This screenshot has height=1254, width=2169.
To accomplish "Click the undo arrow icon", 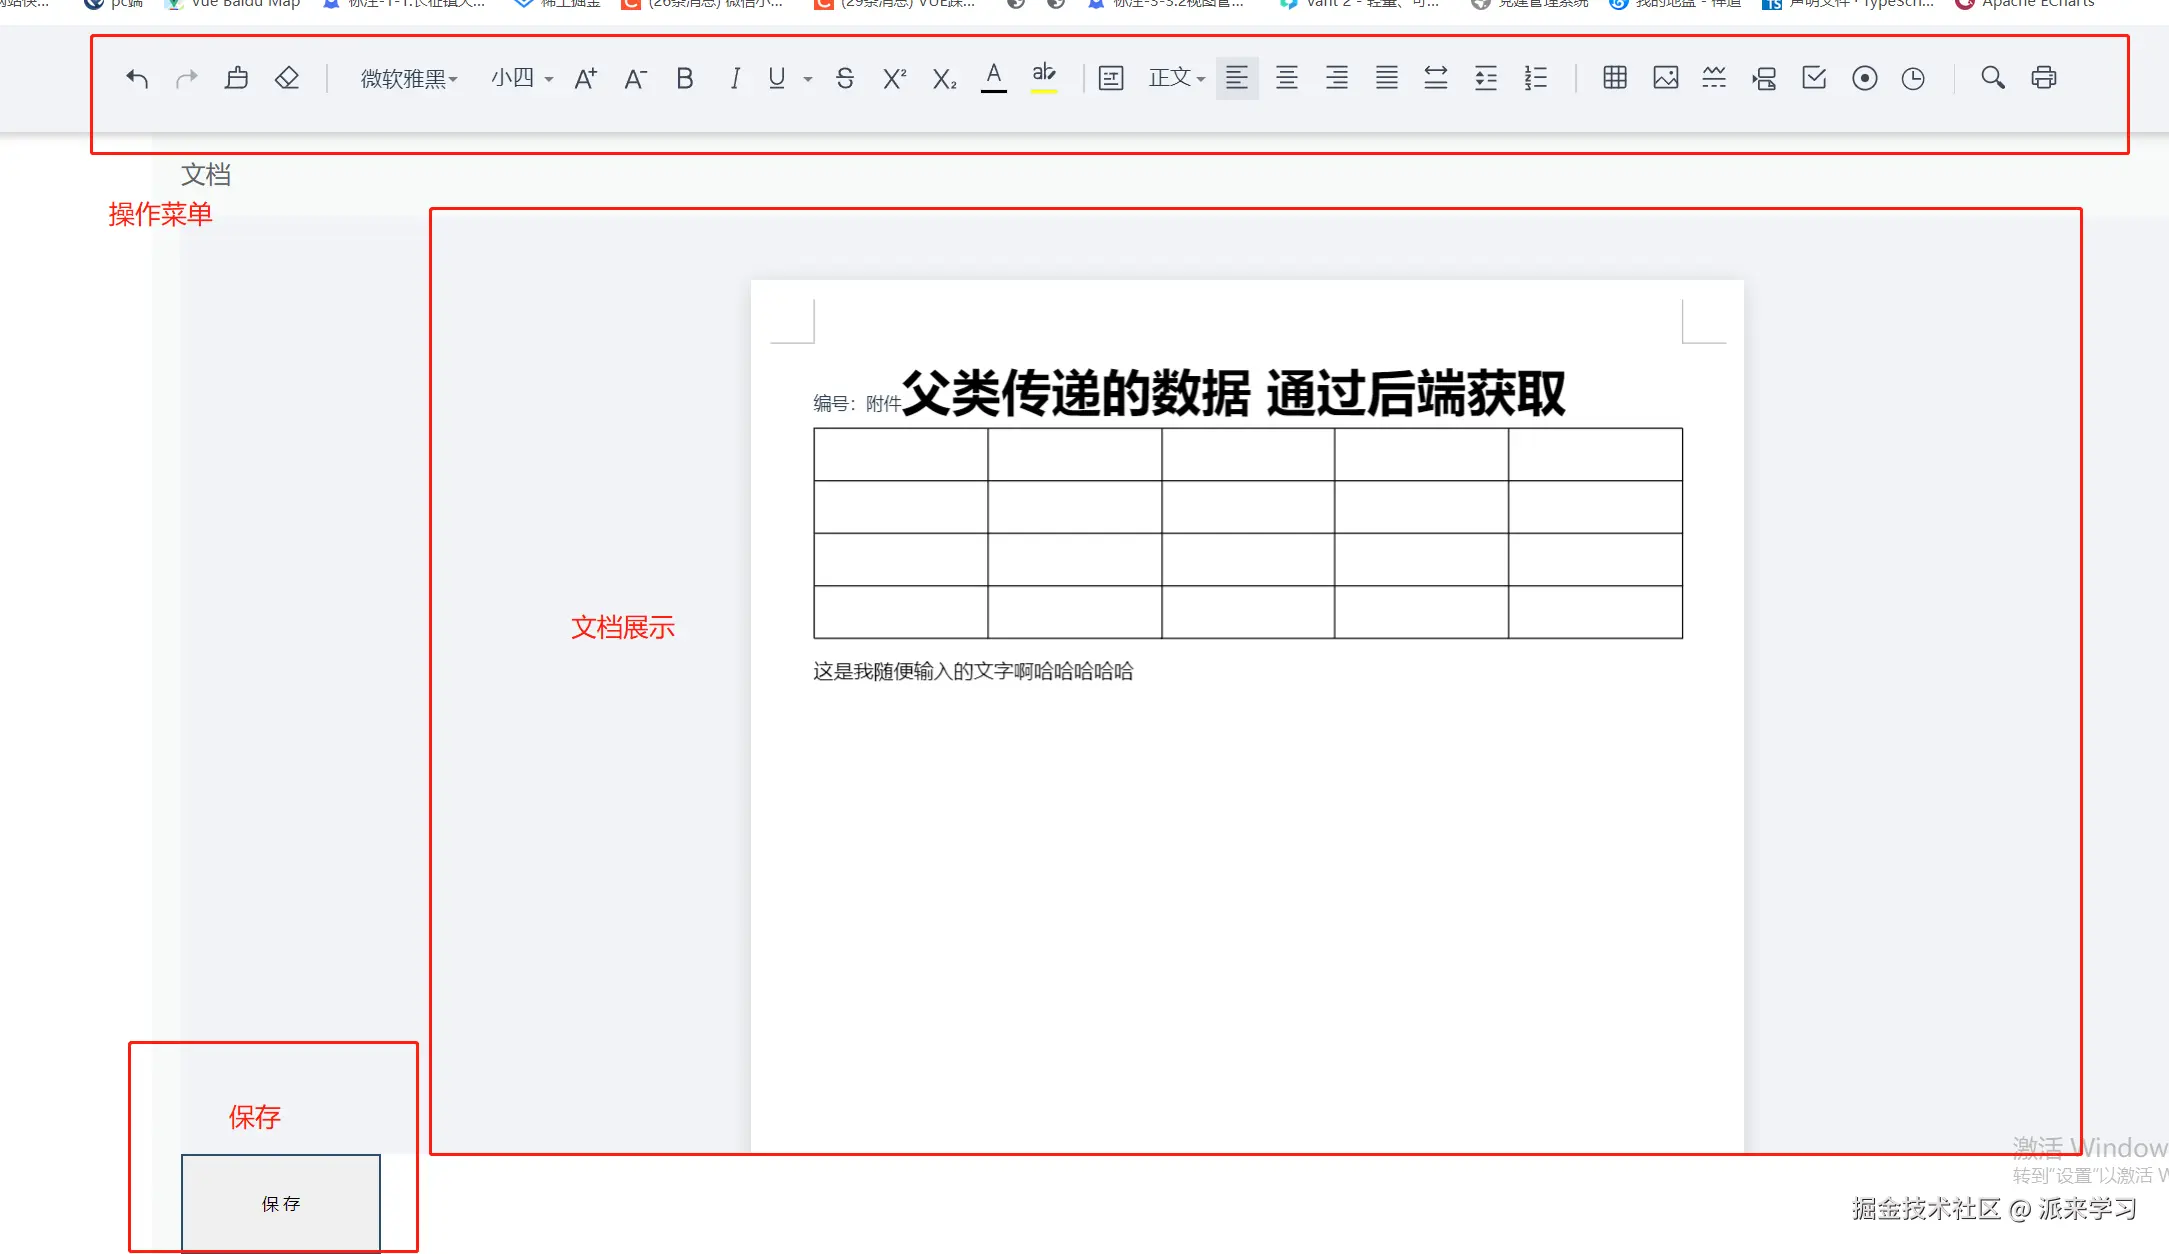I will click(x=137, y=78).
